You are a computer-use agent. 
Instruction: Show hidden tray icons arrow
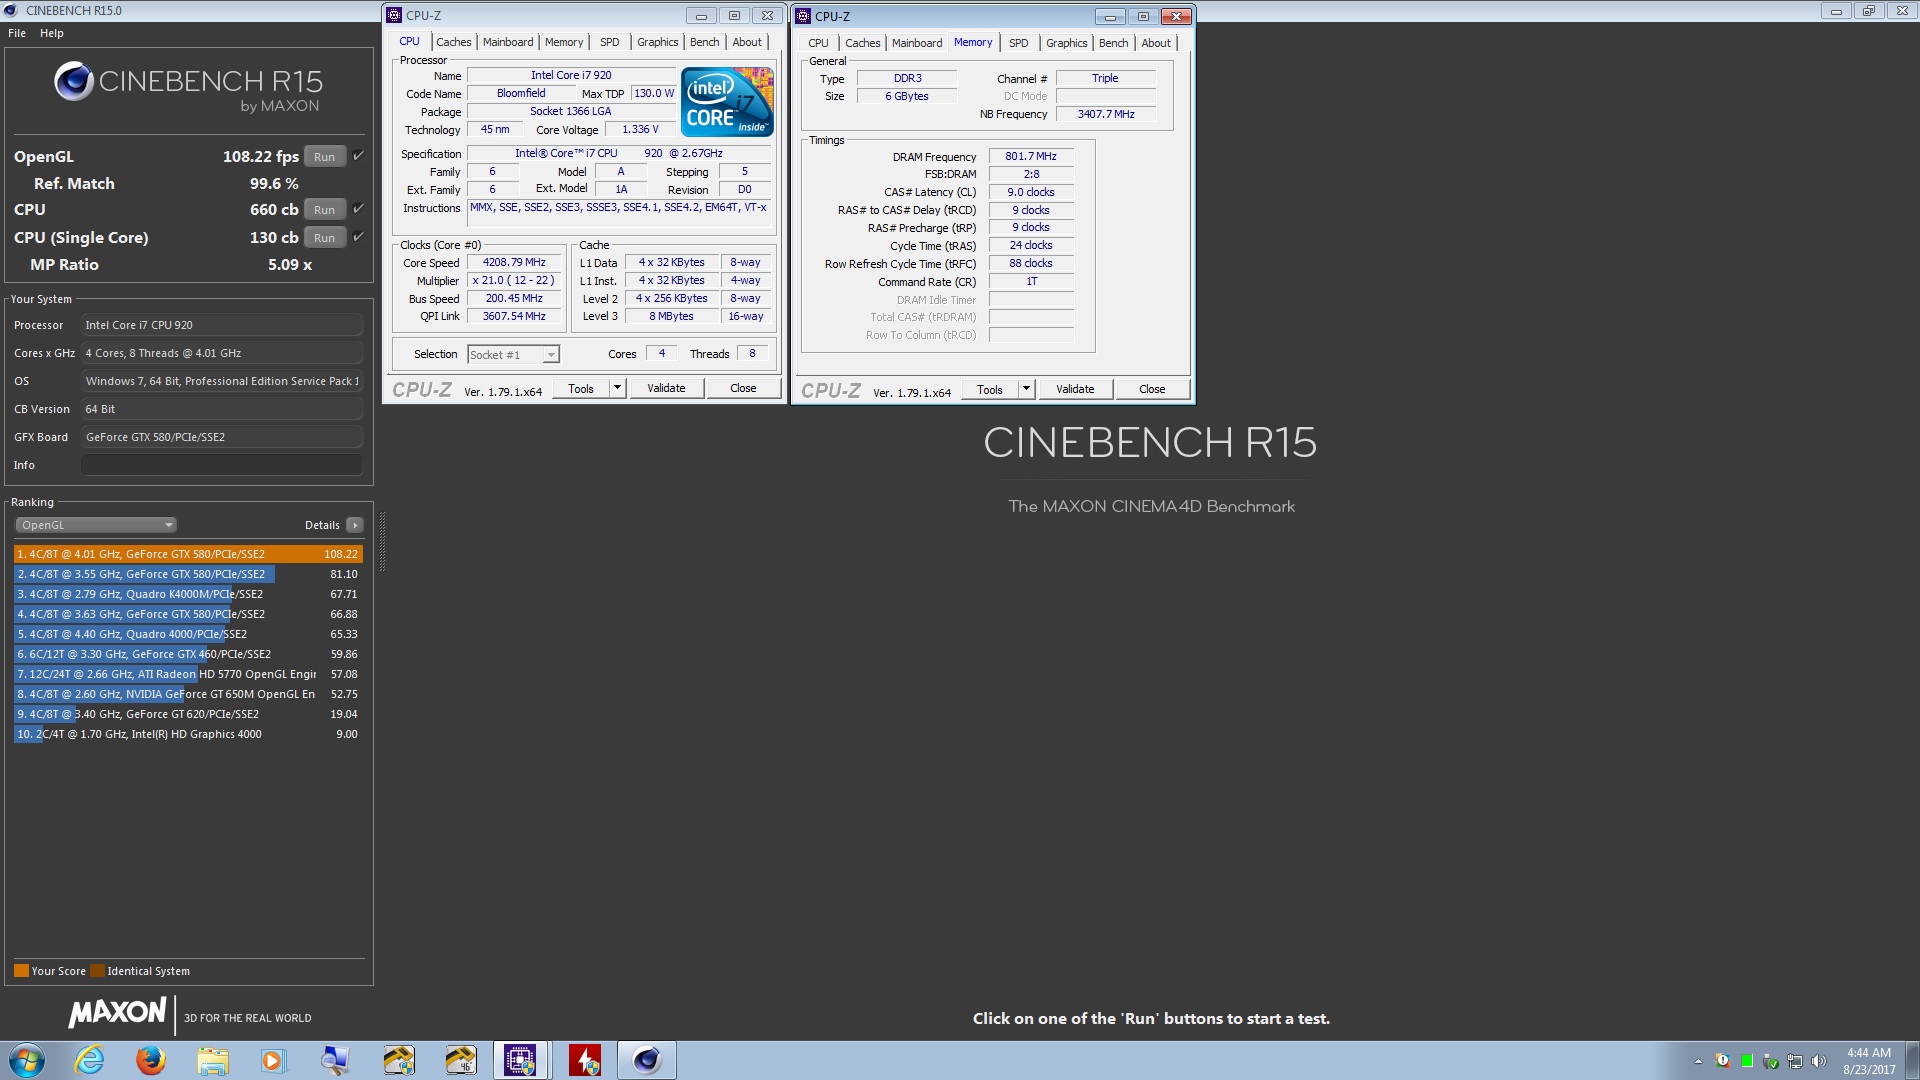click(1698, 1061)
